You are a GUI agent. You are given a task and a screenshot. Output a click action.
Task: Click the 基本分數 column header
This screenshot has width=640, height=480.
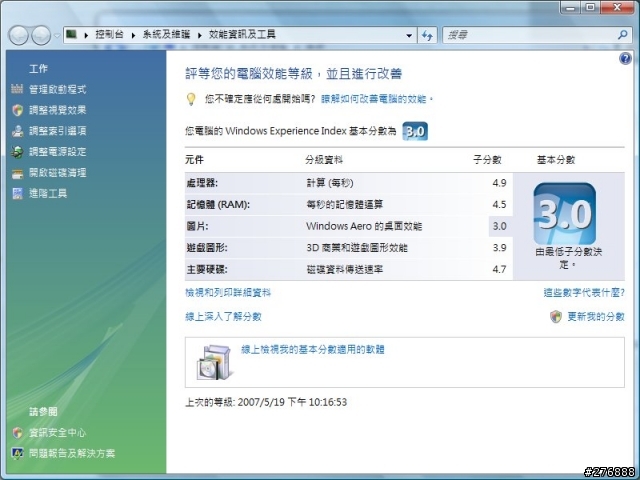(x=556, y=160)
